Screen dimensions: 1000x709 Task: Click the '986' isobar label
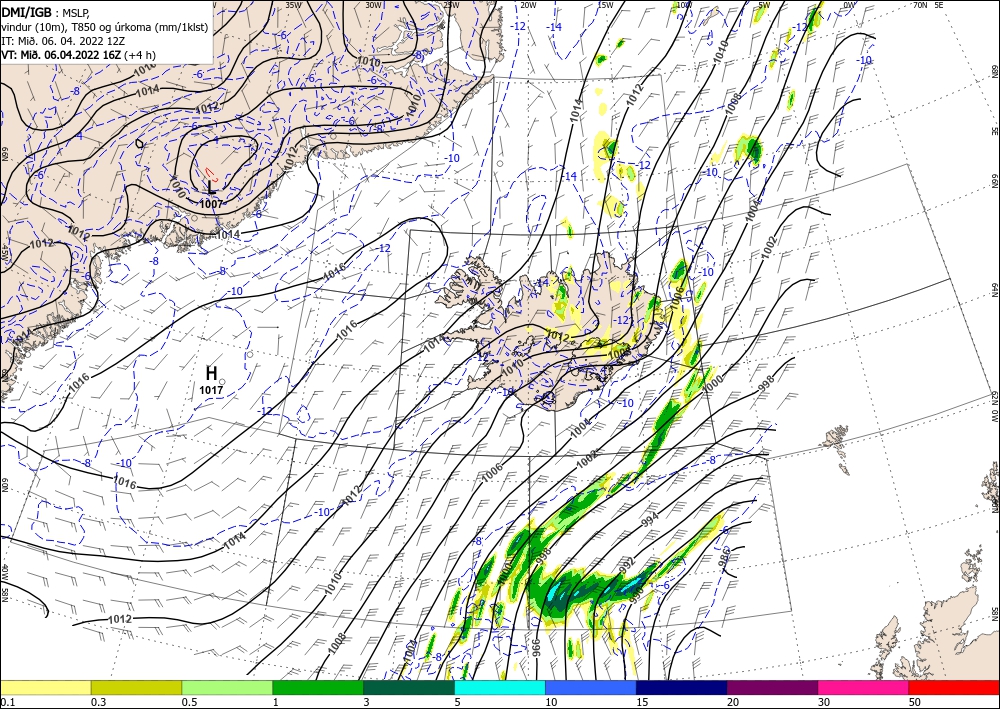click(724, 559)
